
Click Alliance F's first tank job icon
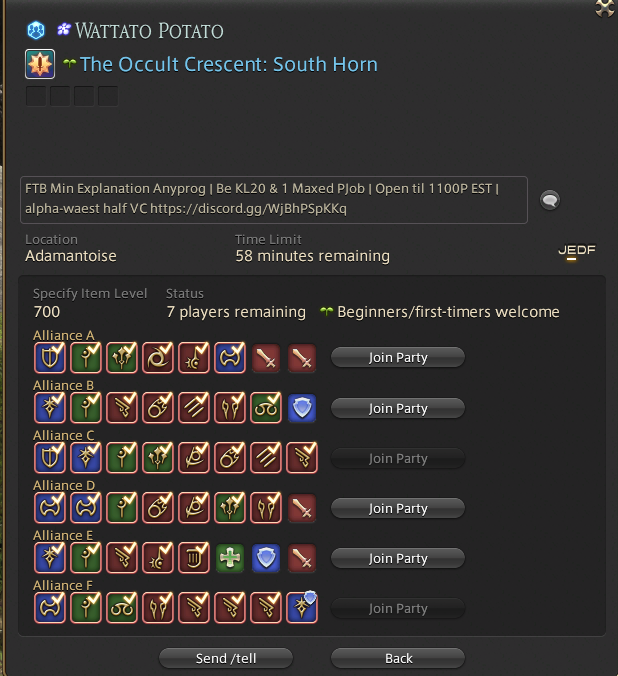point(50,608)
